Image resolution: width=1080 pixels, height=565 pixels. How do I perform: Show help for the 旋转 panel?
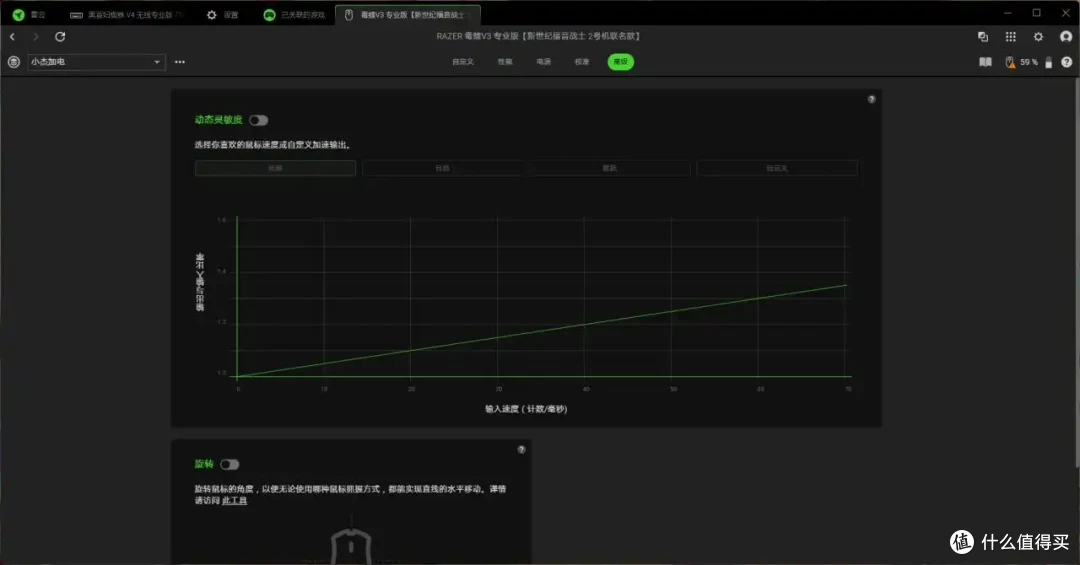point(521,449)
